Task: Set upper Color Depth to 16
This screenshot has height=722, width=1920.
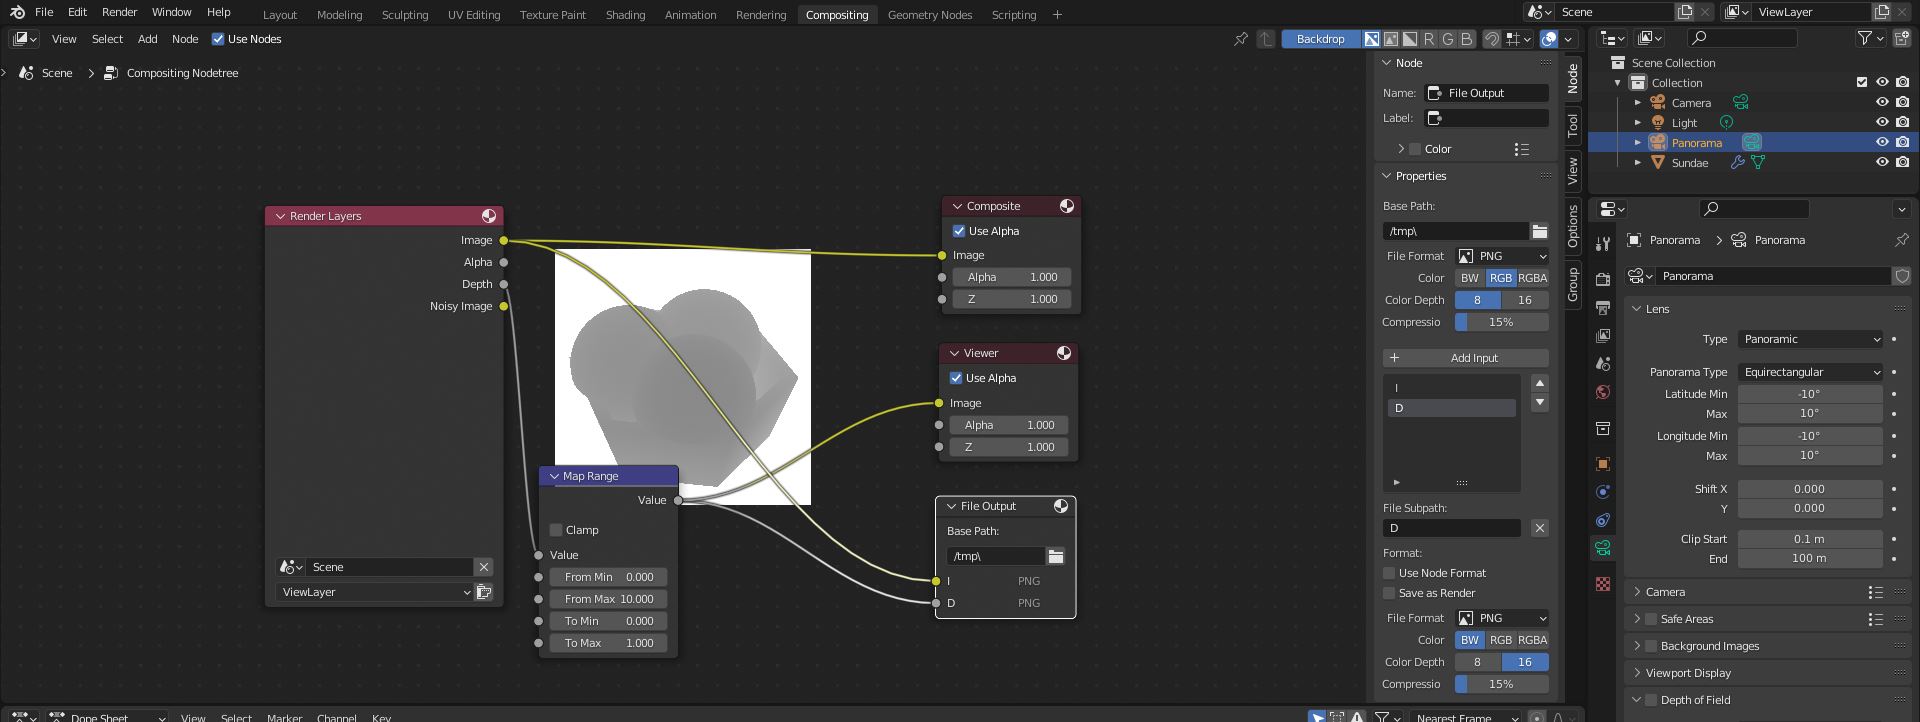Action: coord(1525,300)
